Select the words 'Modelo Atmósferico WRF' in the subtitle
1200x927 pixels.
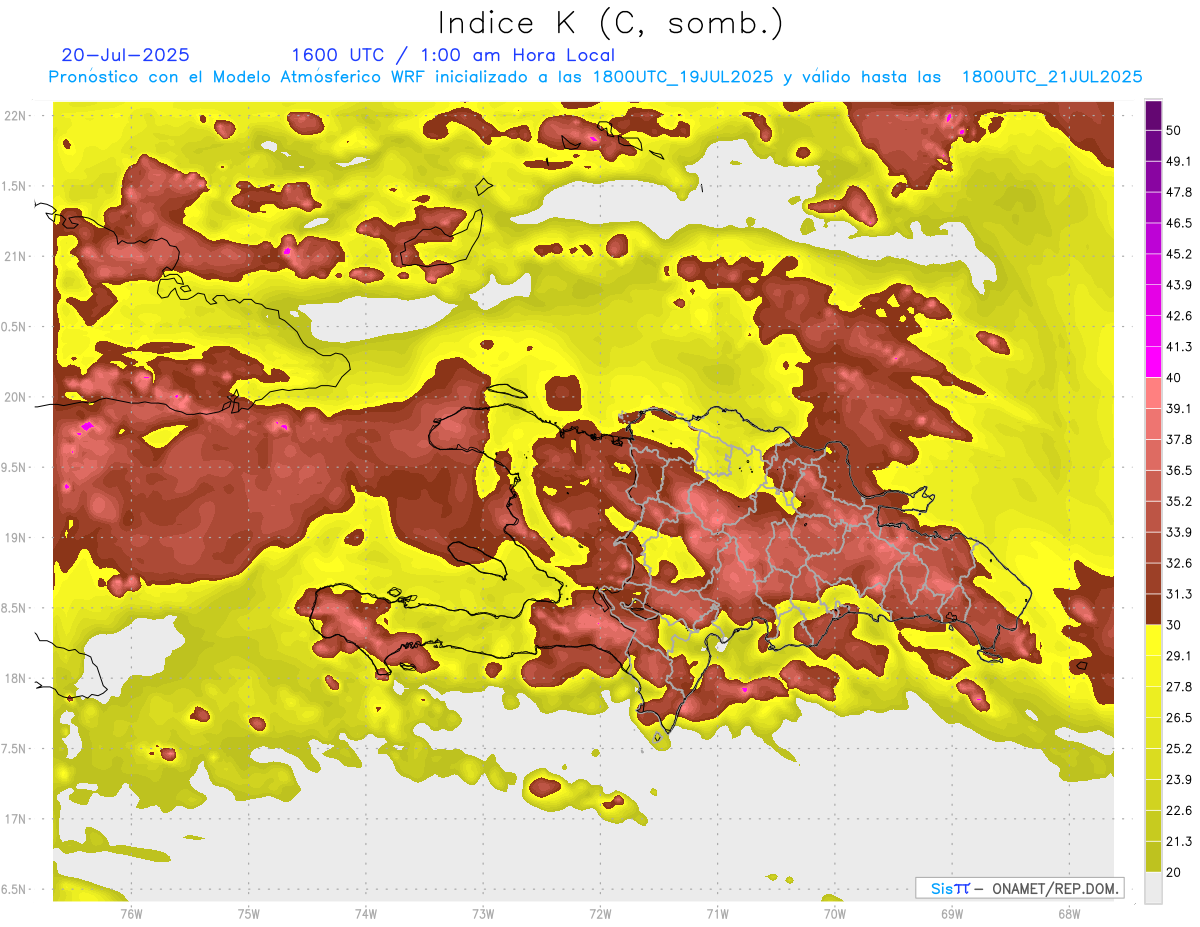[319, 77]
